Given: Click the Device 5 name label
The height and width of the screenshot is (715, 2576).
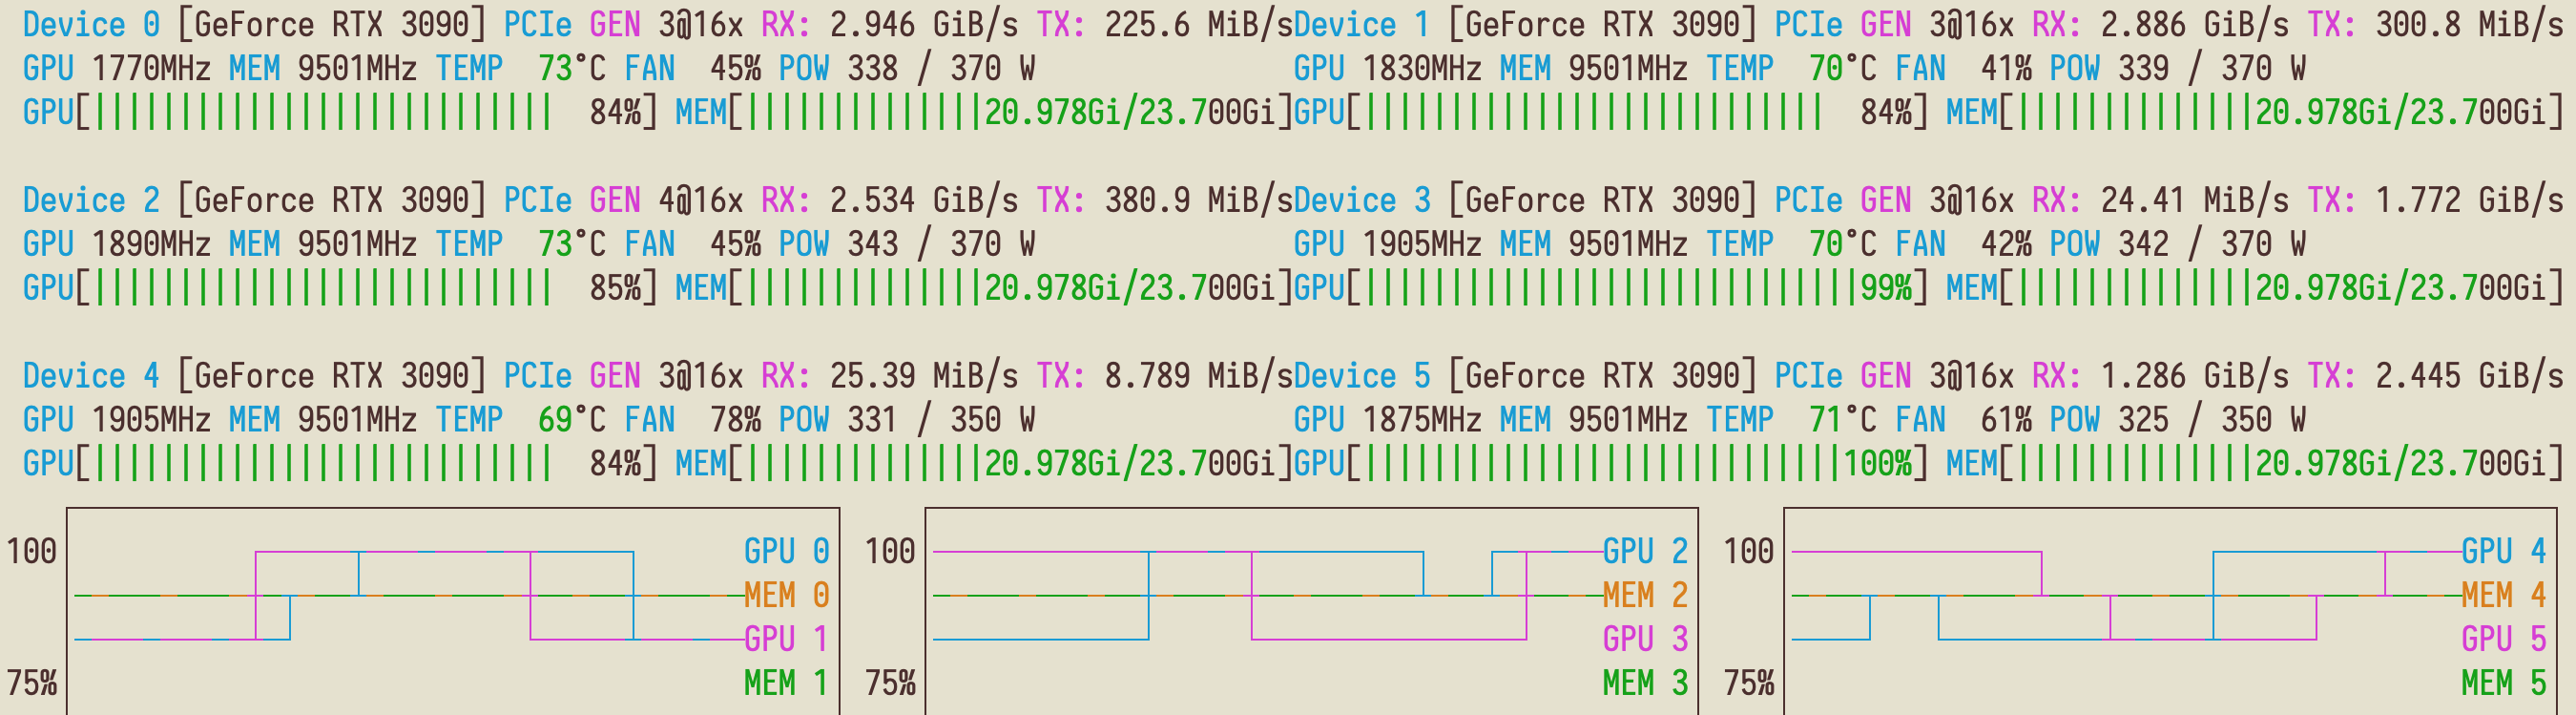Looking at the screenshot, I should (x=1361, y=376).
